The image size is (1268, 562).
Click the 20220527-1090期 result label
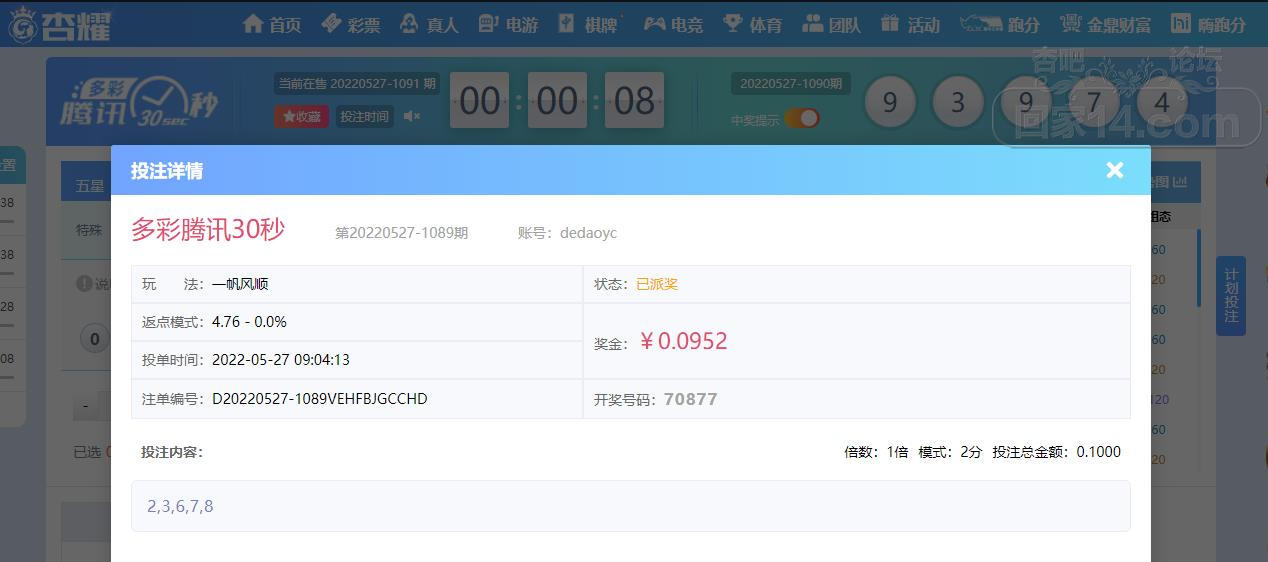coord(791,84)
